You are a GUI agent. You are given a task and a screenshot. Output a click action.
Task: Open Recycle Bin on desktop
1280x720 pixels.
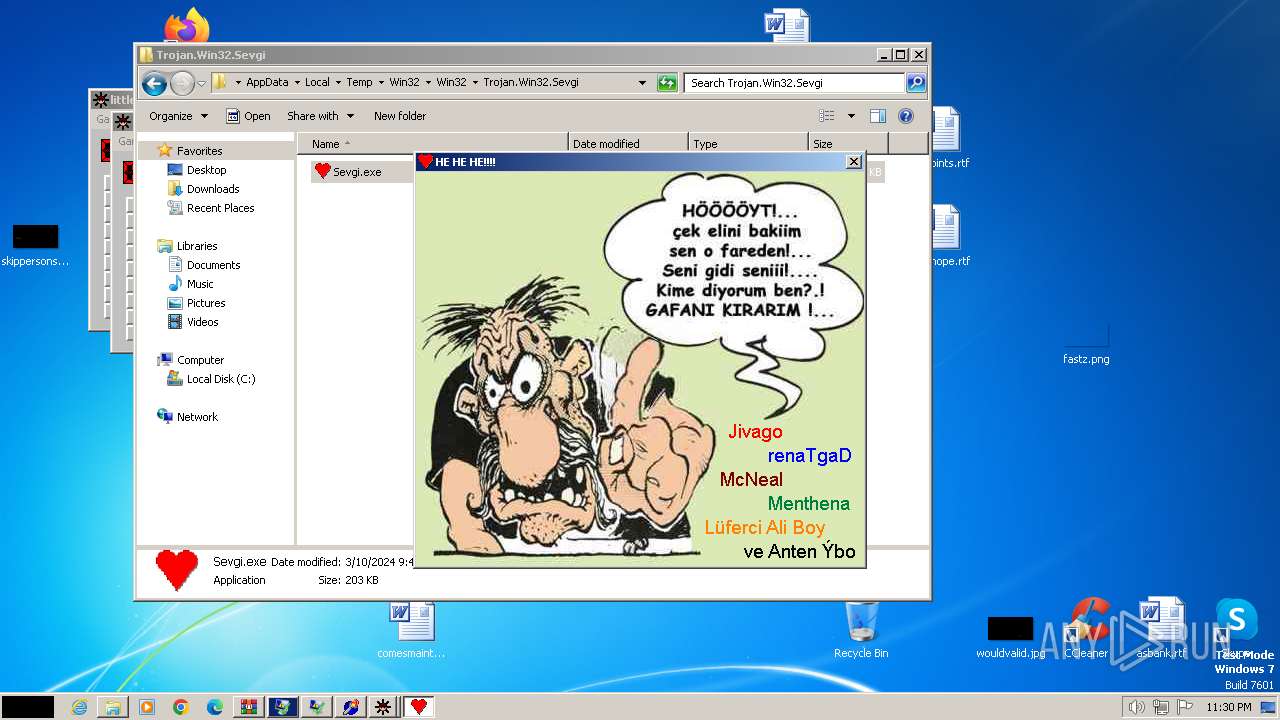(x=861, y=629)
